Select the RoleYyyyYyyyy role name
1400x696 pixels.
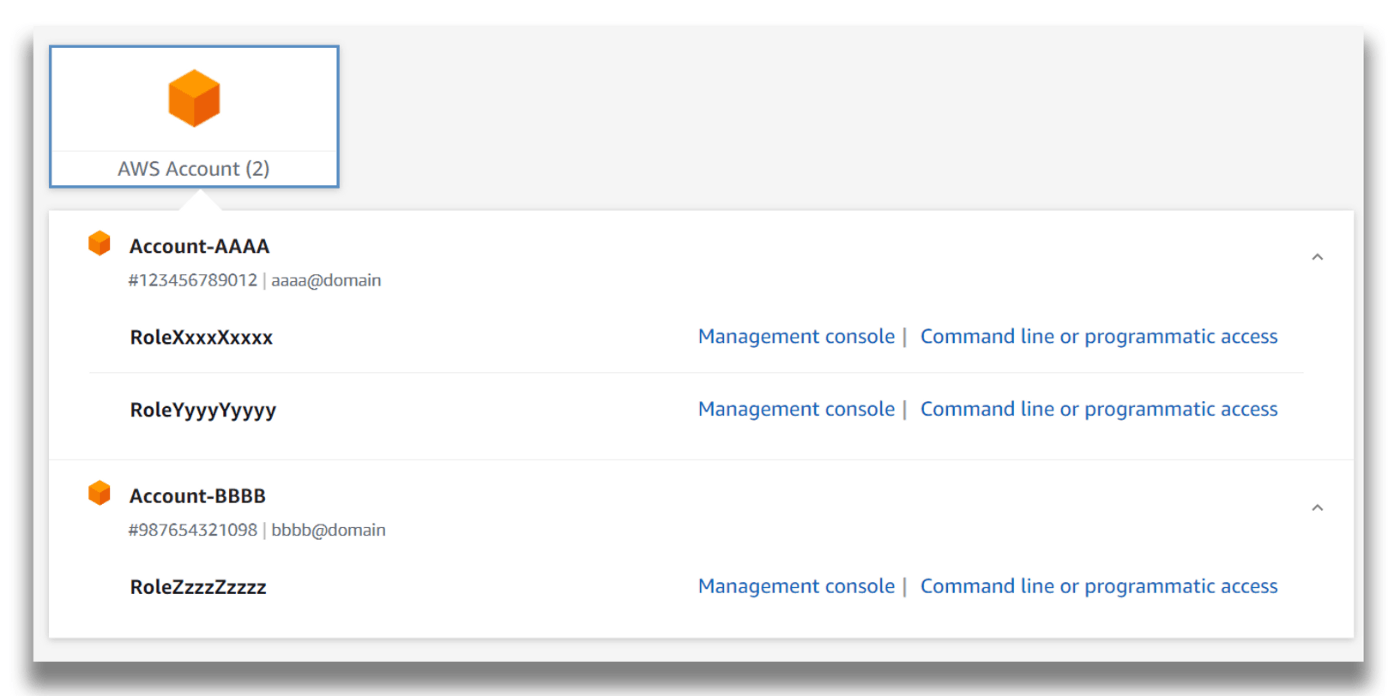[203, 411]
